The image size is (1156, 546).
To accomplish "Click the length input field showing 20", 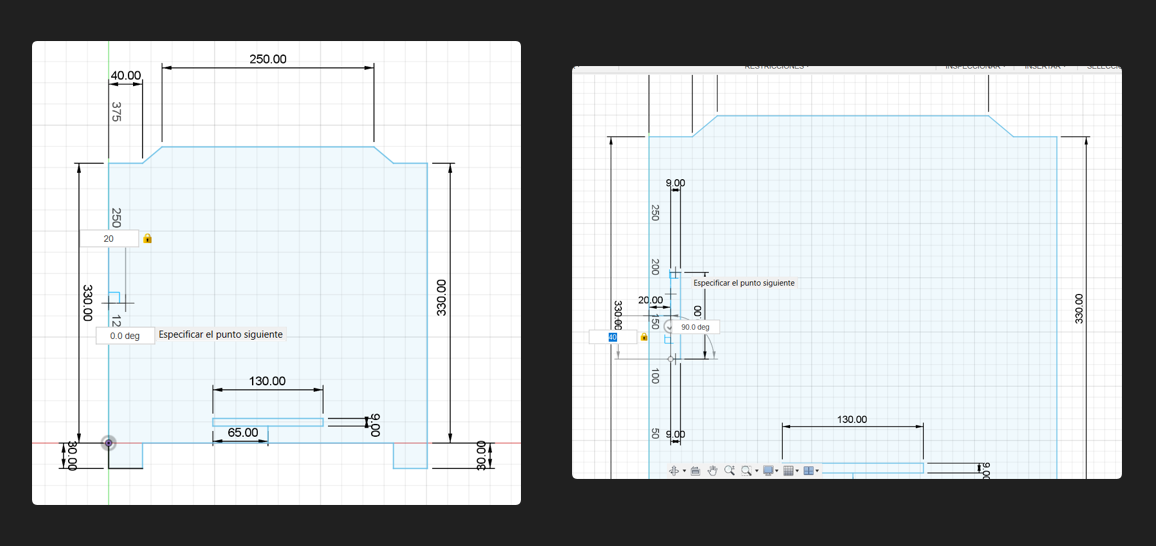I will click(109, 239).
